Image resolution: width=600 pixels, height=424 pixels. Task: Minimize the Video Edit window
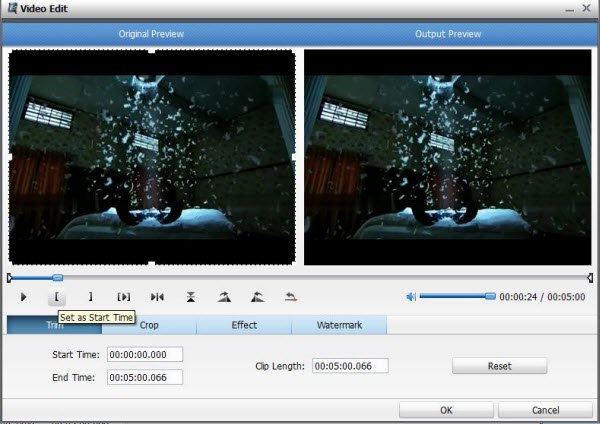[570, 8]
